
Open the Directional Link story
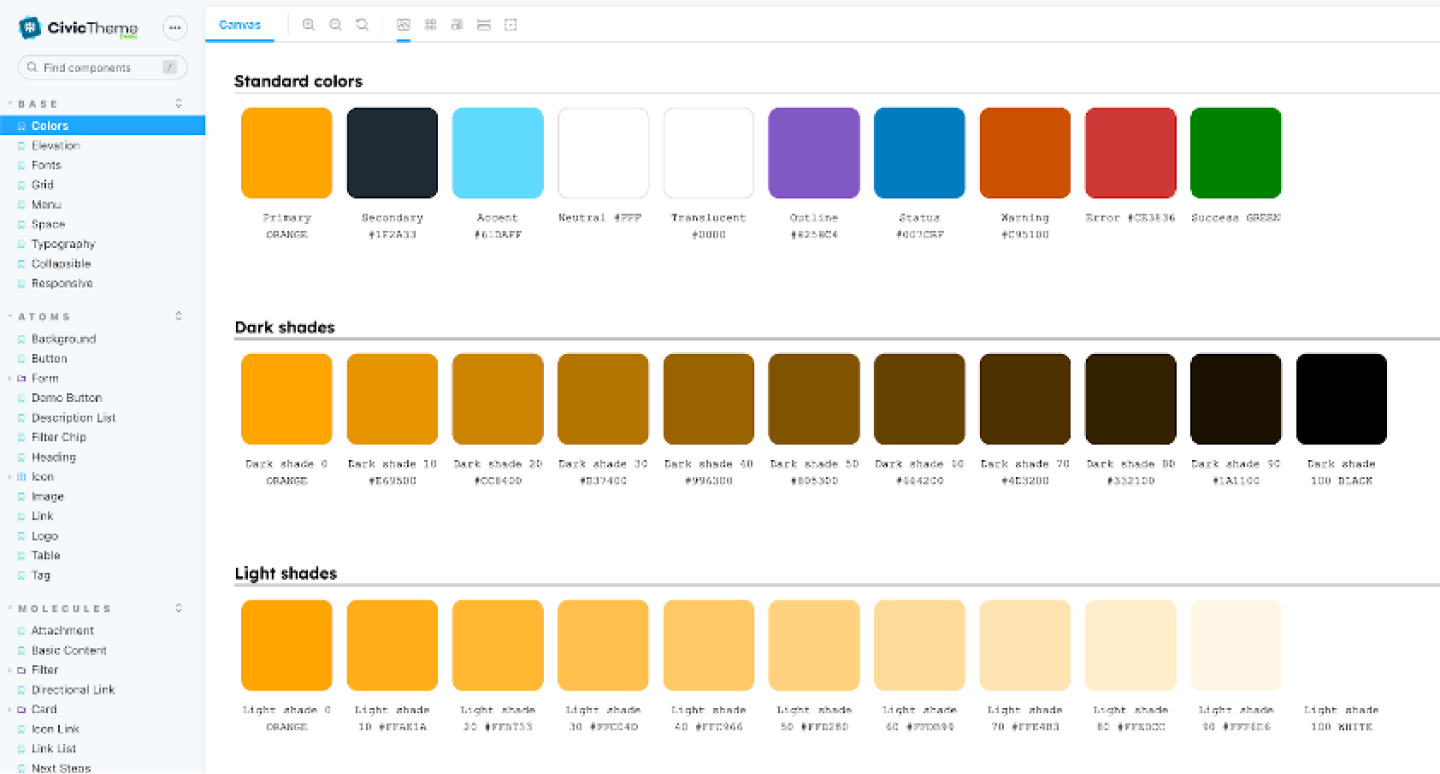point(73,690)
